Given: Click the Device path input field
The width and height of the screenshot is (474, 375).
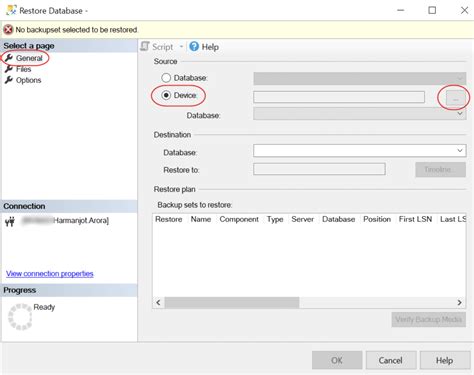Looking at the screenshot, I should pos(339,97).
